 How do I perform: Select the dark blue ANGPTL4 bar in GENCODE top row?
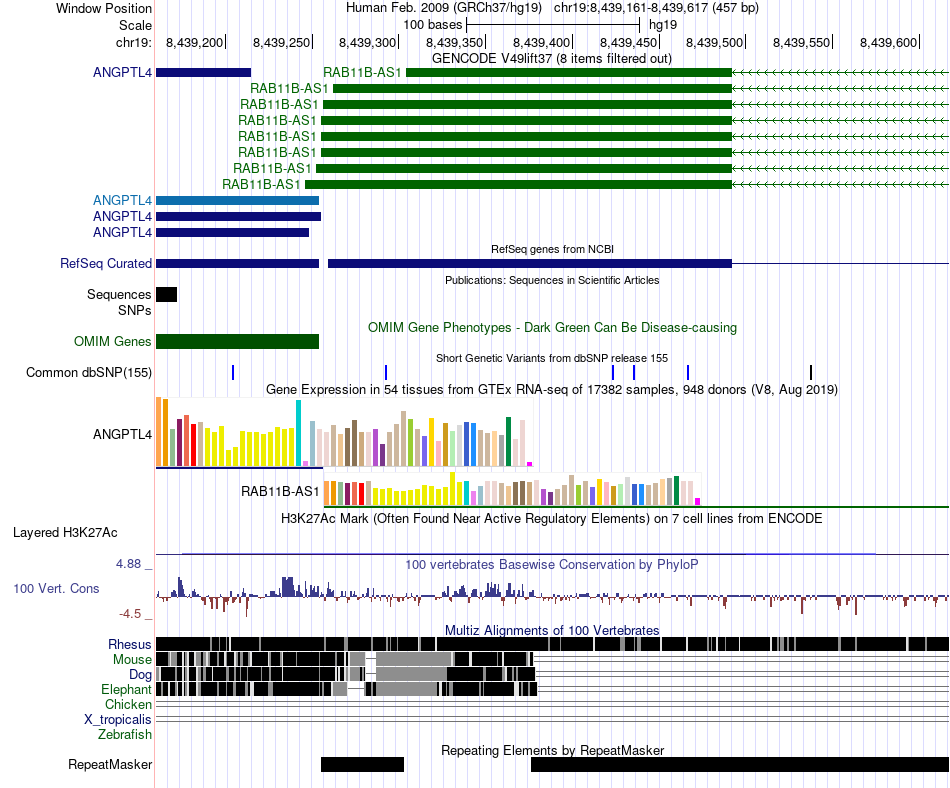pyautogui.click(x=204, y=73)
